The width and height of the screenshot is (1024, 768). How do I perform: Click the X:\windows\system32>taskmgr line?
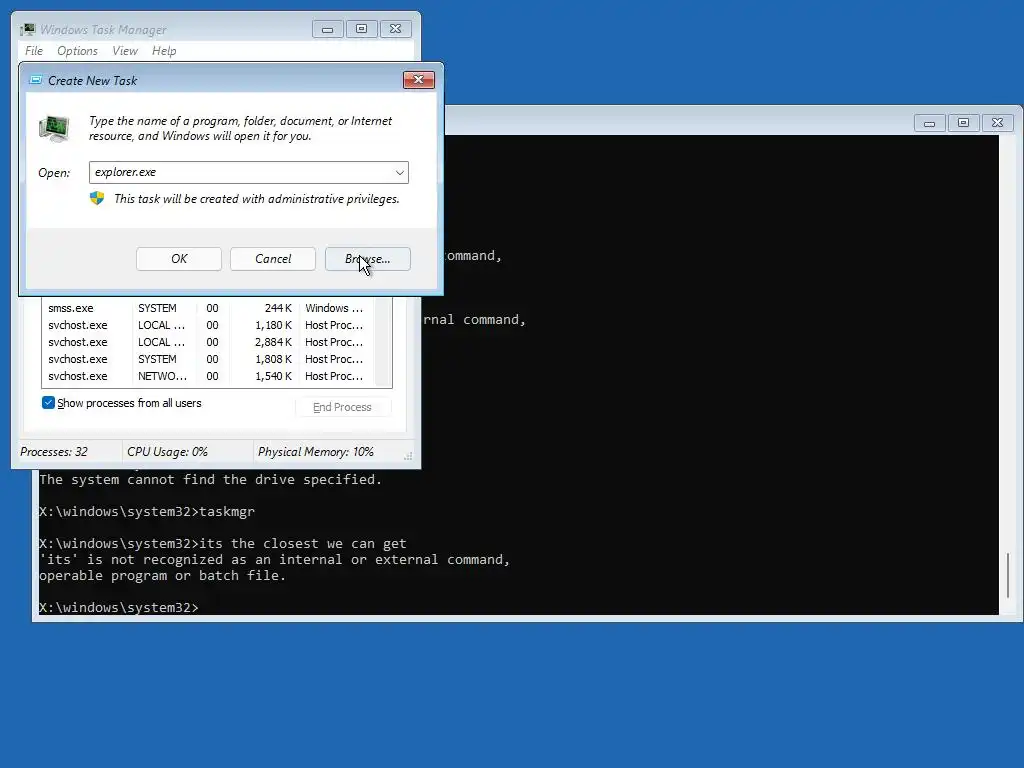pos(147,511)
